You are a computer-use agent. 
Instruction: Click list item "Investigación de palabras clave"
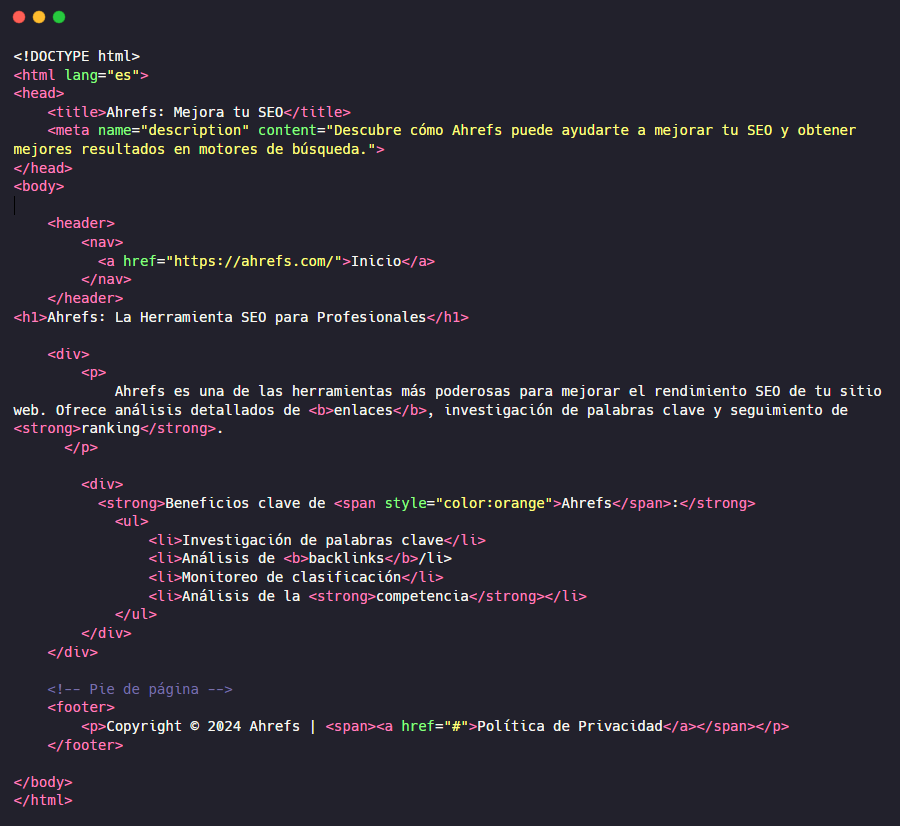pyautogui.click(x=312, y=540)
